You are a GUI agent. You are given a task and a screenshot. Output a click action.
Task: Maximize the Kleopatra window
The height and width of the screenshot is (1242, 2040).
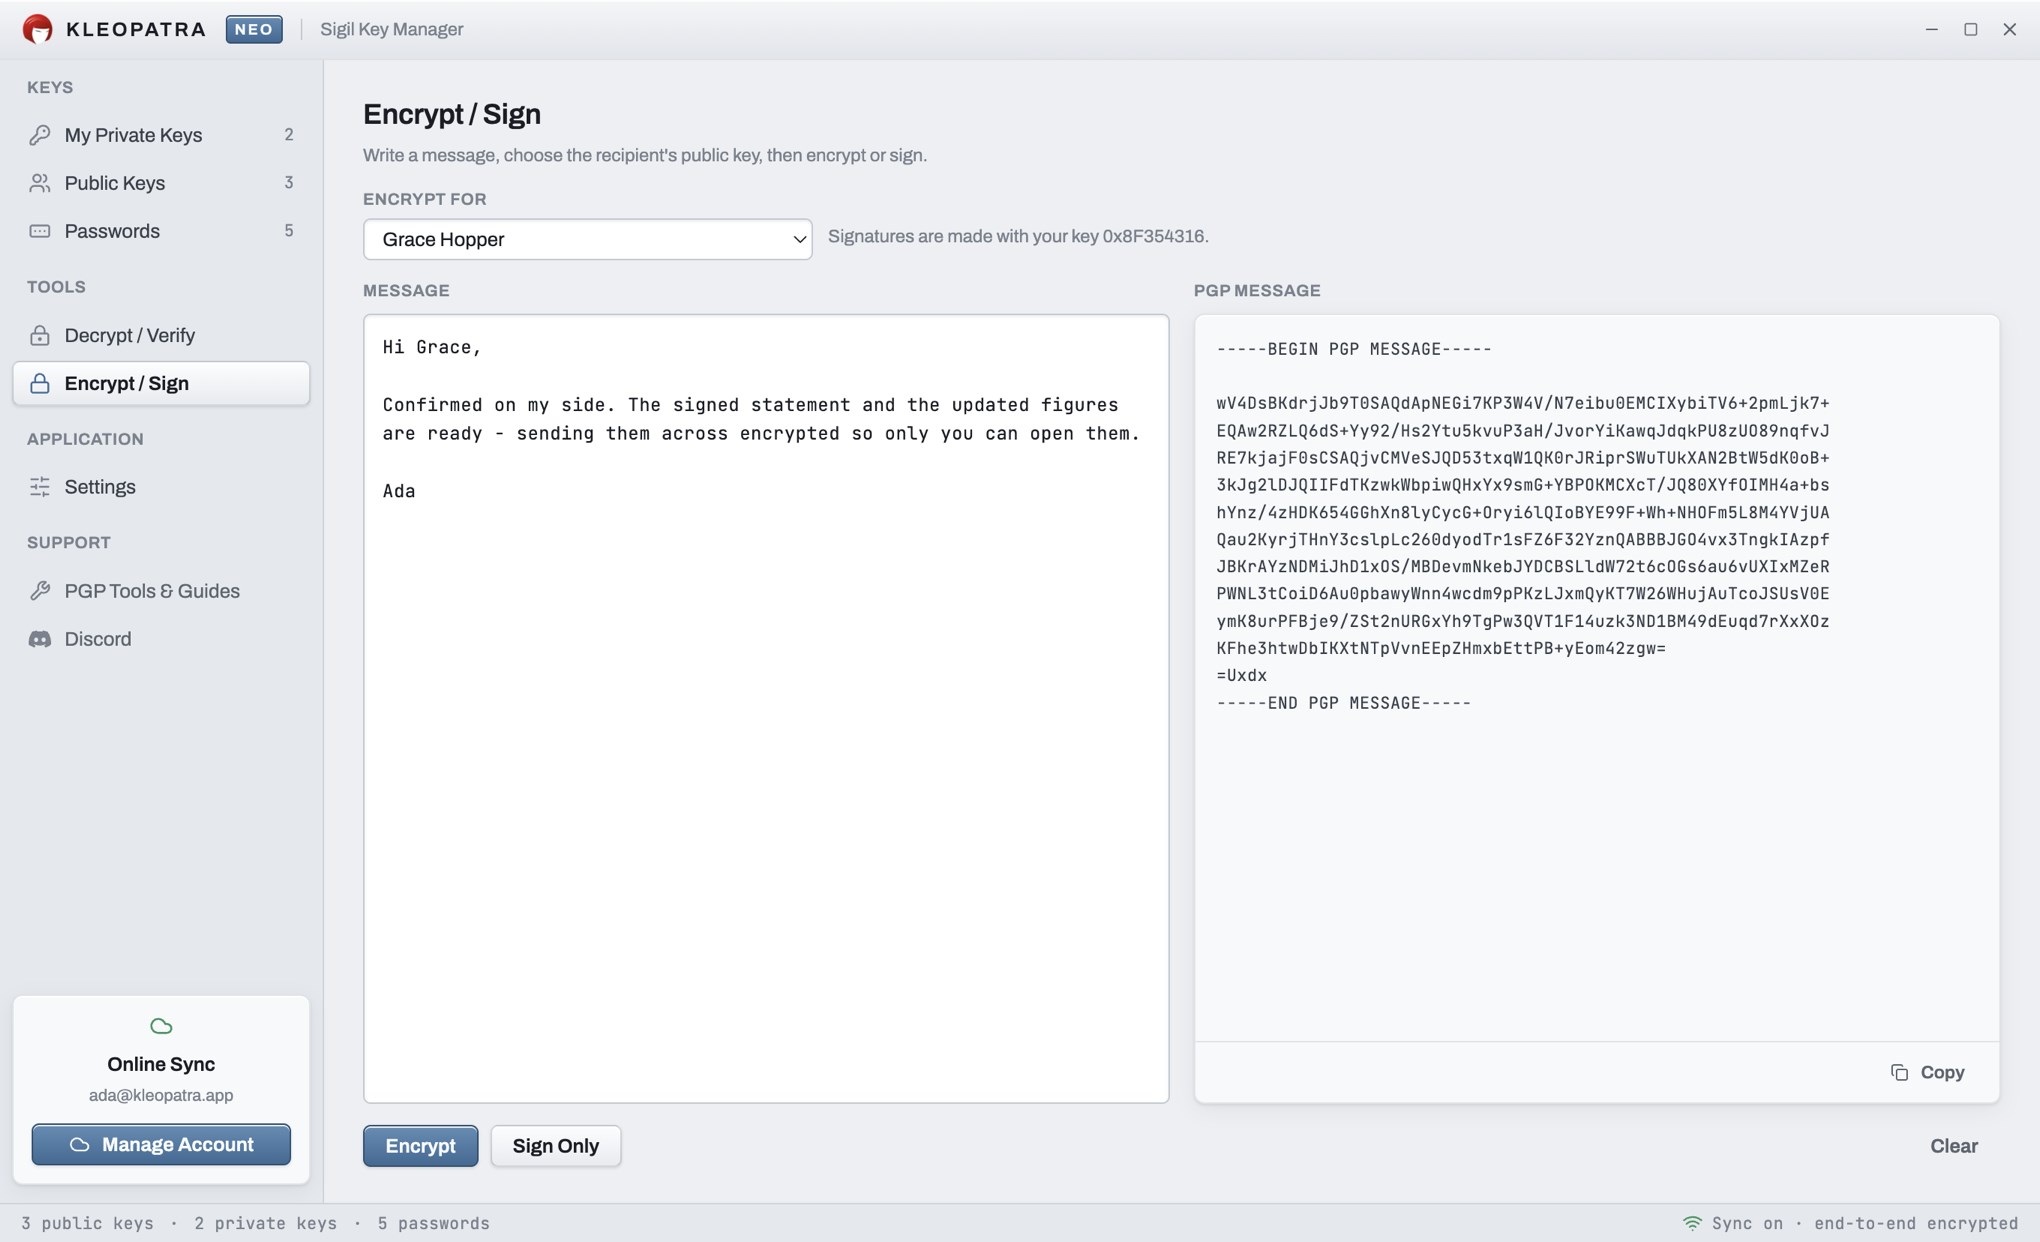[x=1970, y=29]
